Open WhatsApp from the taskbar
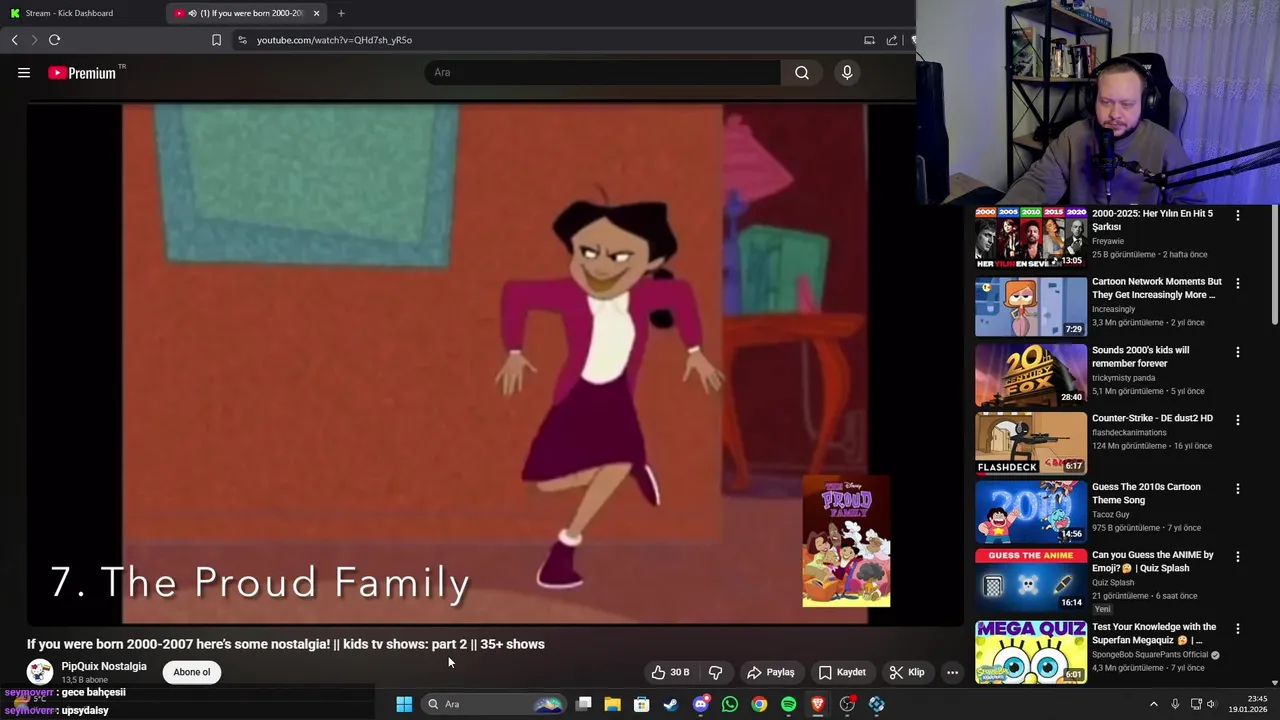The height and width of the screenshot is (720, 1280). point(730,704)
